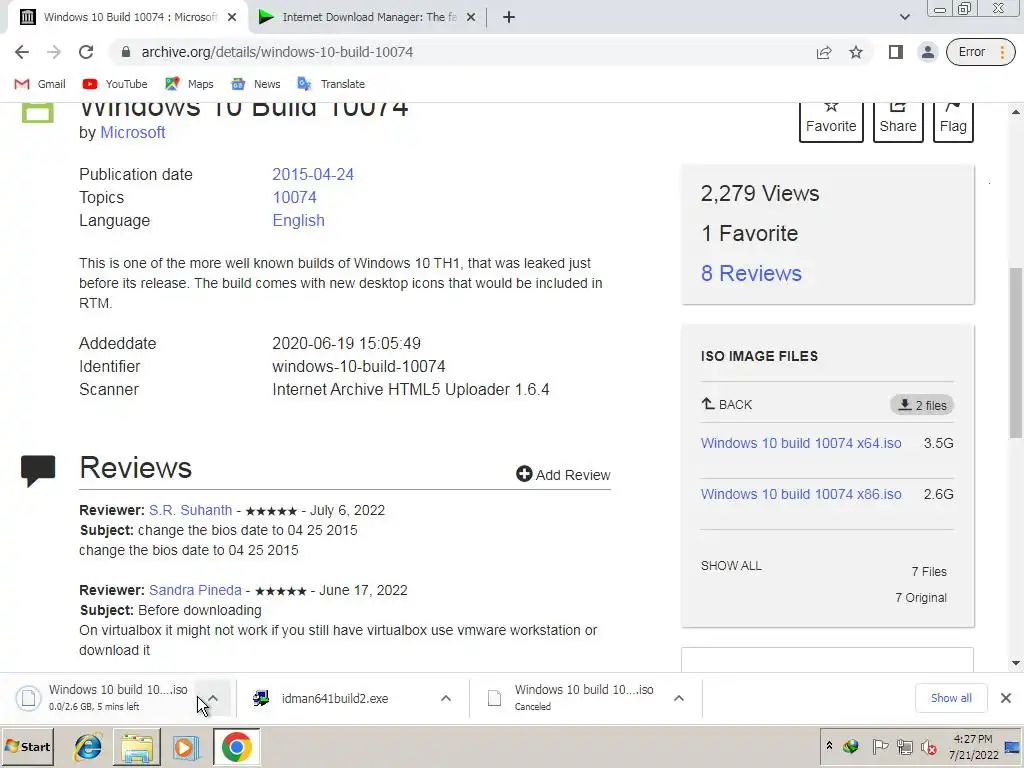
Task: Click BACK in ISO image files
Action: (x=727, y=405)
